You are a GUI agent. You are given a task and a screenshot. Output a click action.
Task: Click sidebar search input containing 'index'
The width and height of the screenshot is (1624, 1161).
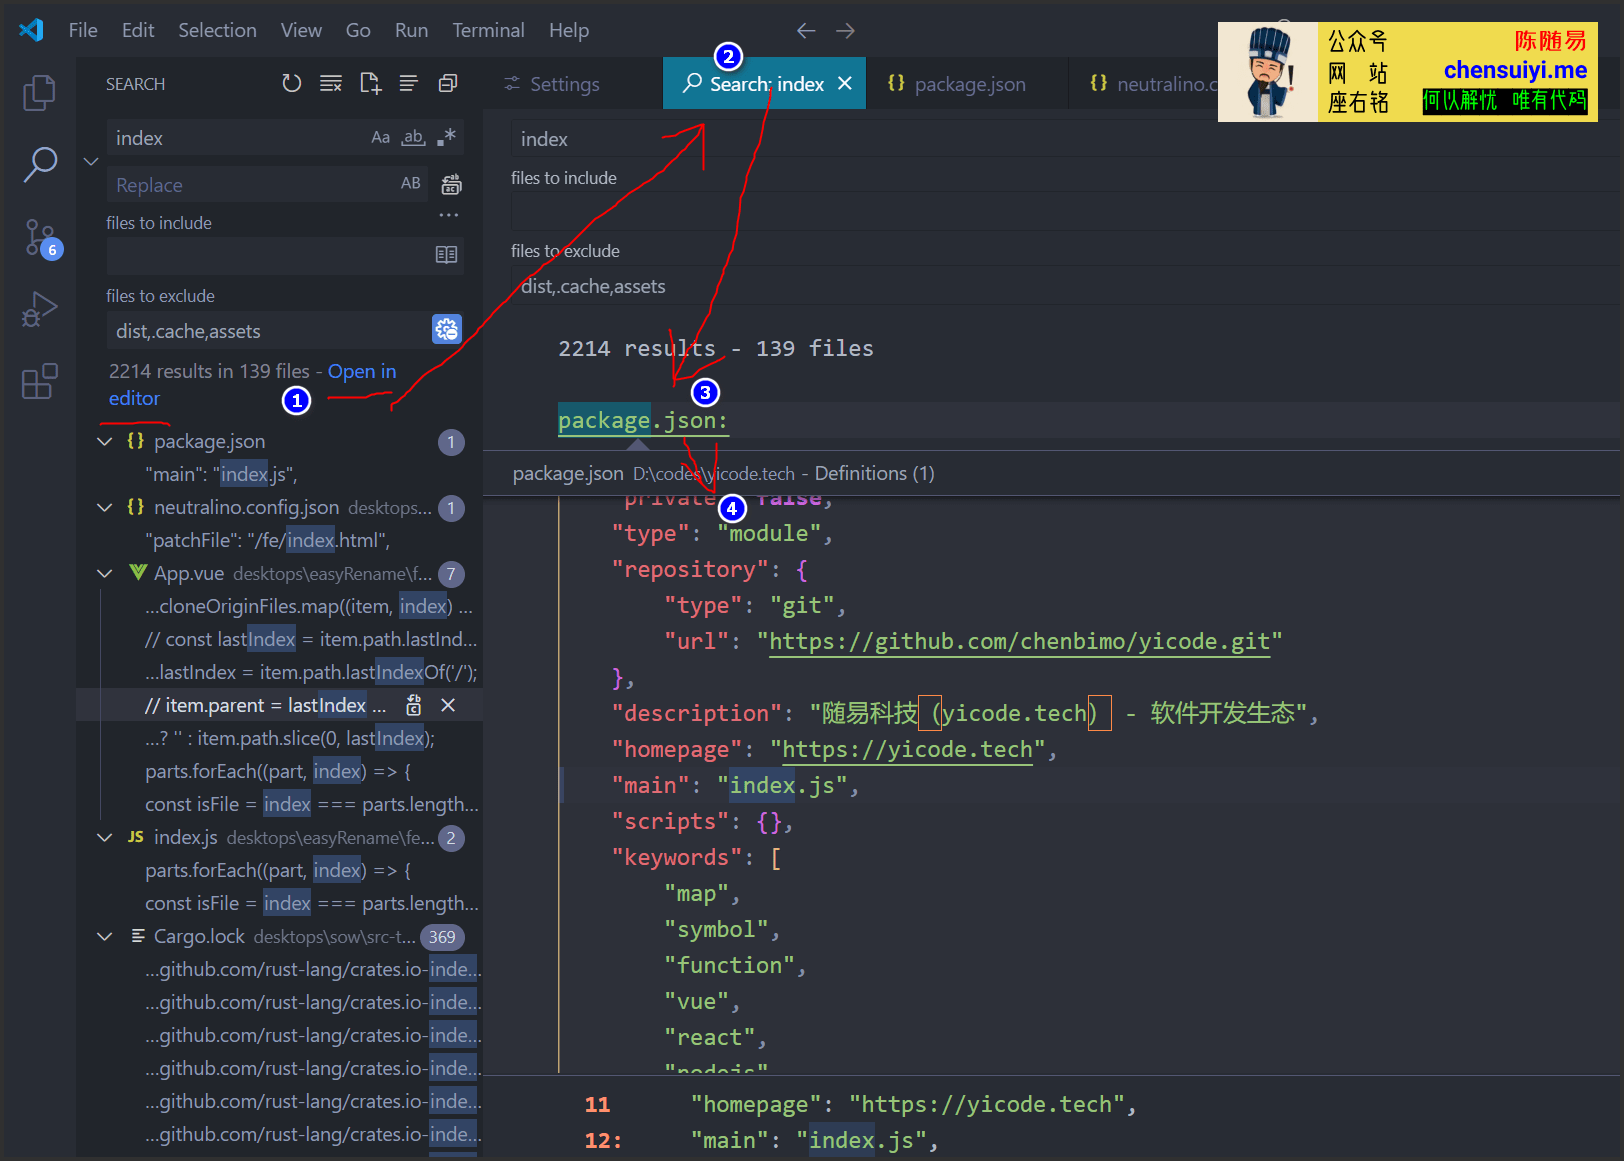238,138
